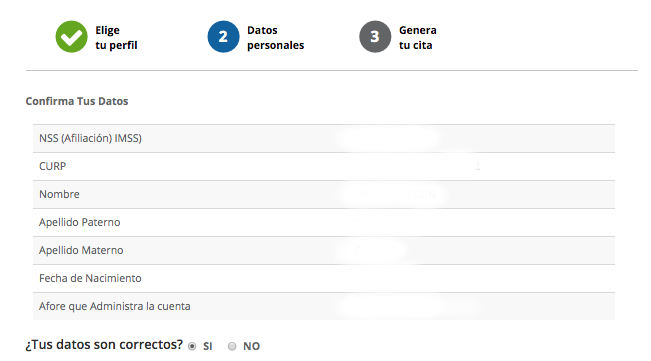Viewport: 651px width, 361px height.
Task: Click the gray step 3 circle
Action: [375, 37]
